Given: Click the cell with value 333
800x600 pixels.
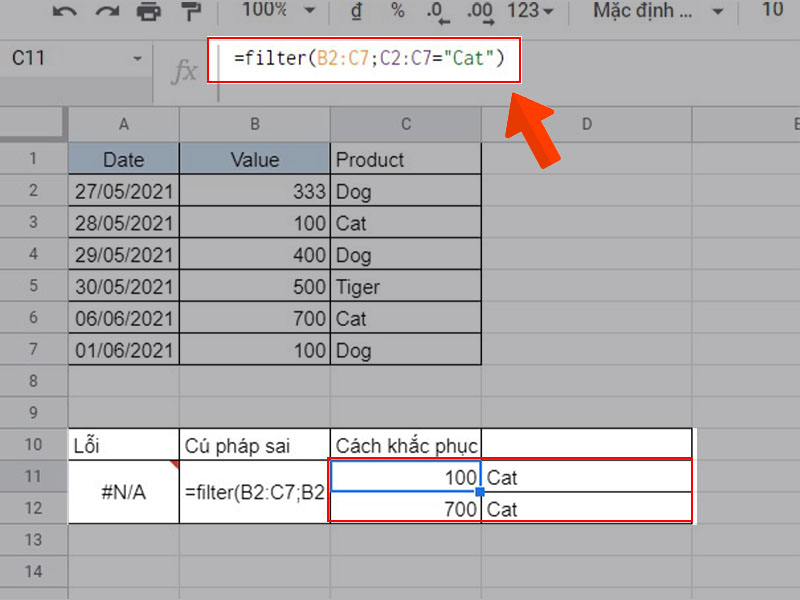Looking at the screenshot, I should coord(255,191).
